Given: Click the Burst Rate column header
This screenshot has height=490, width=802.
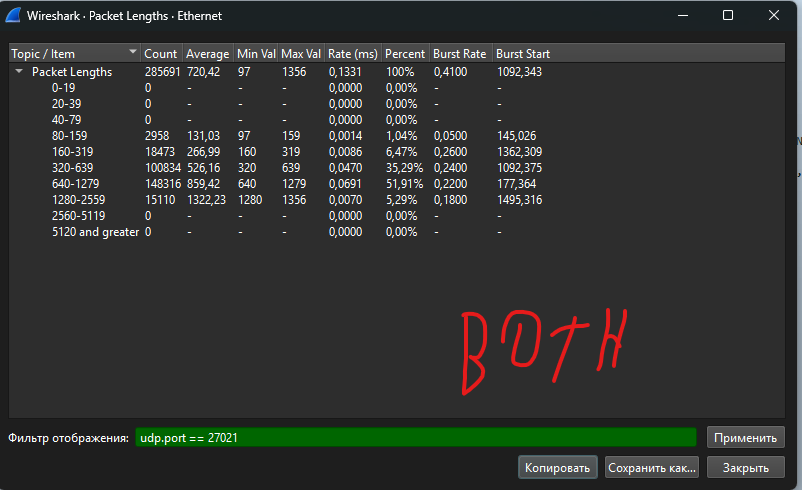Looking at the screenshot, I should tap(460, 53).
